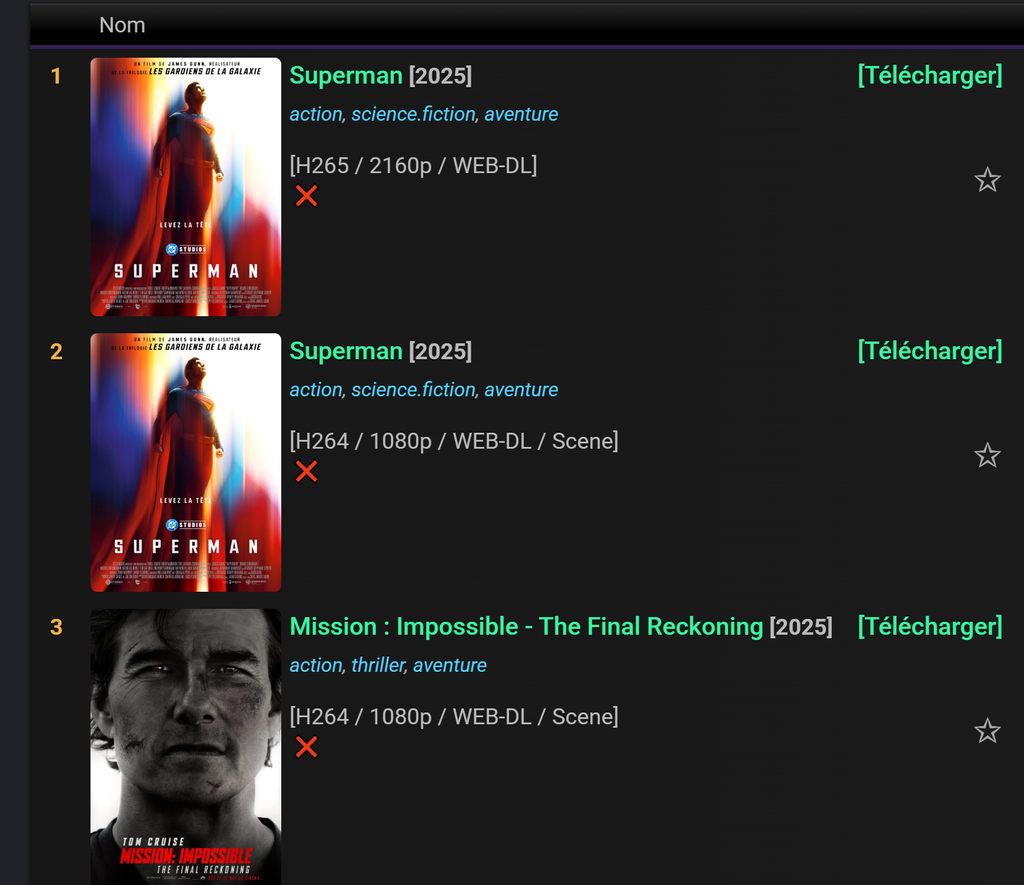This screenshot has height=885, width=1024.
Task: Click red X icon under H265 2160p
Action: (306, 195)
